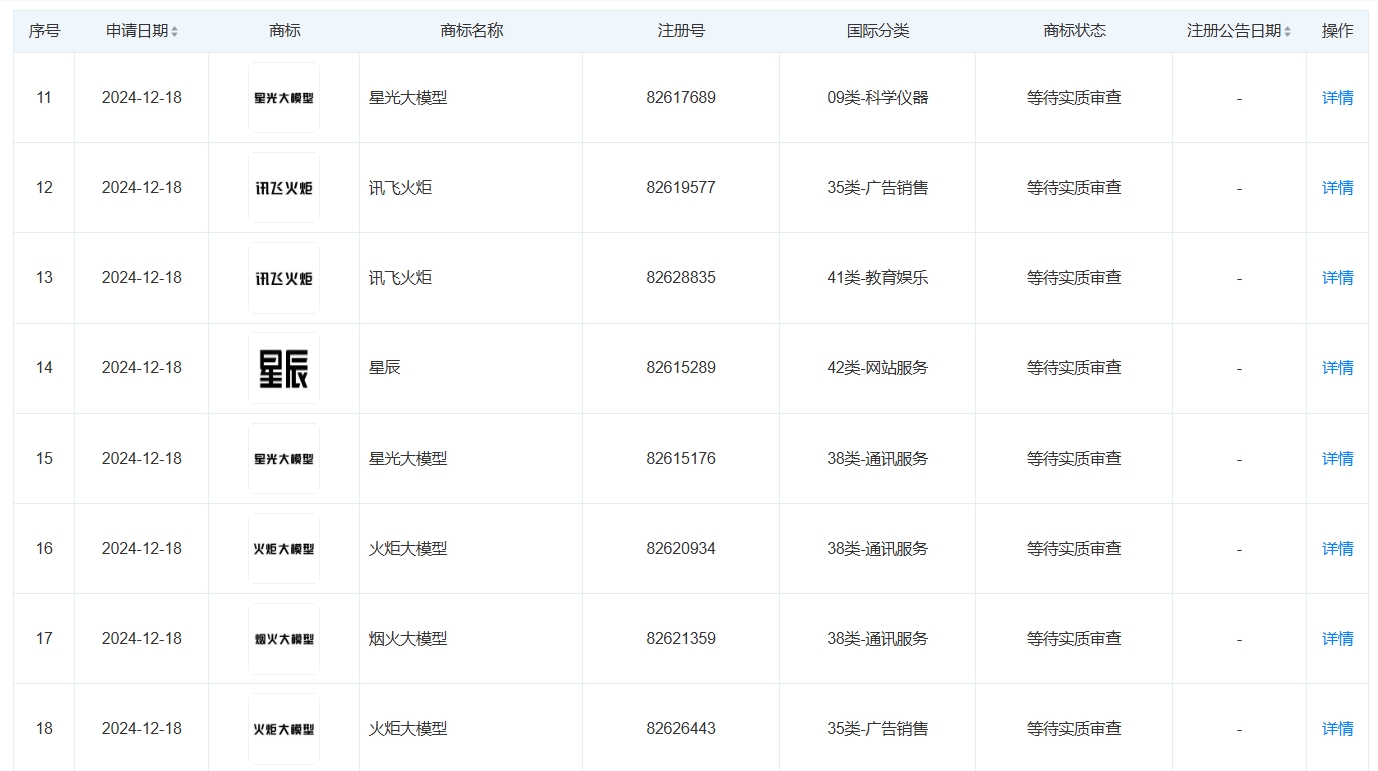This screenshot has width=1378, height=771.
Task: Open details for row 12 讯飞火炬
Action: pos(1337,187)
